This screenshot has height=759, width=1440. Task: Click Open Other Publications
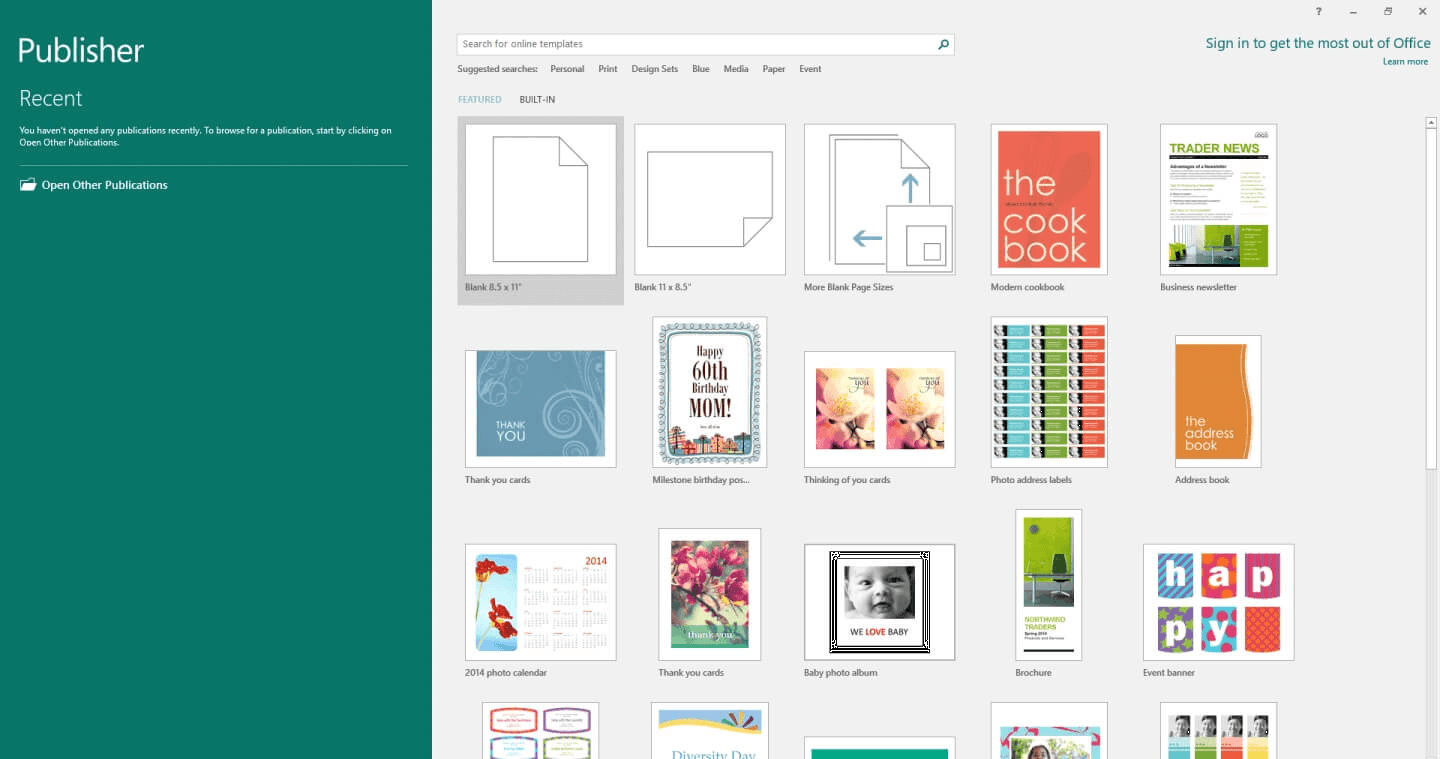point(103,184)
